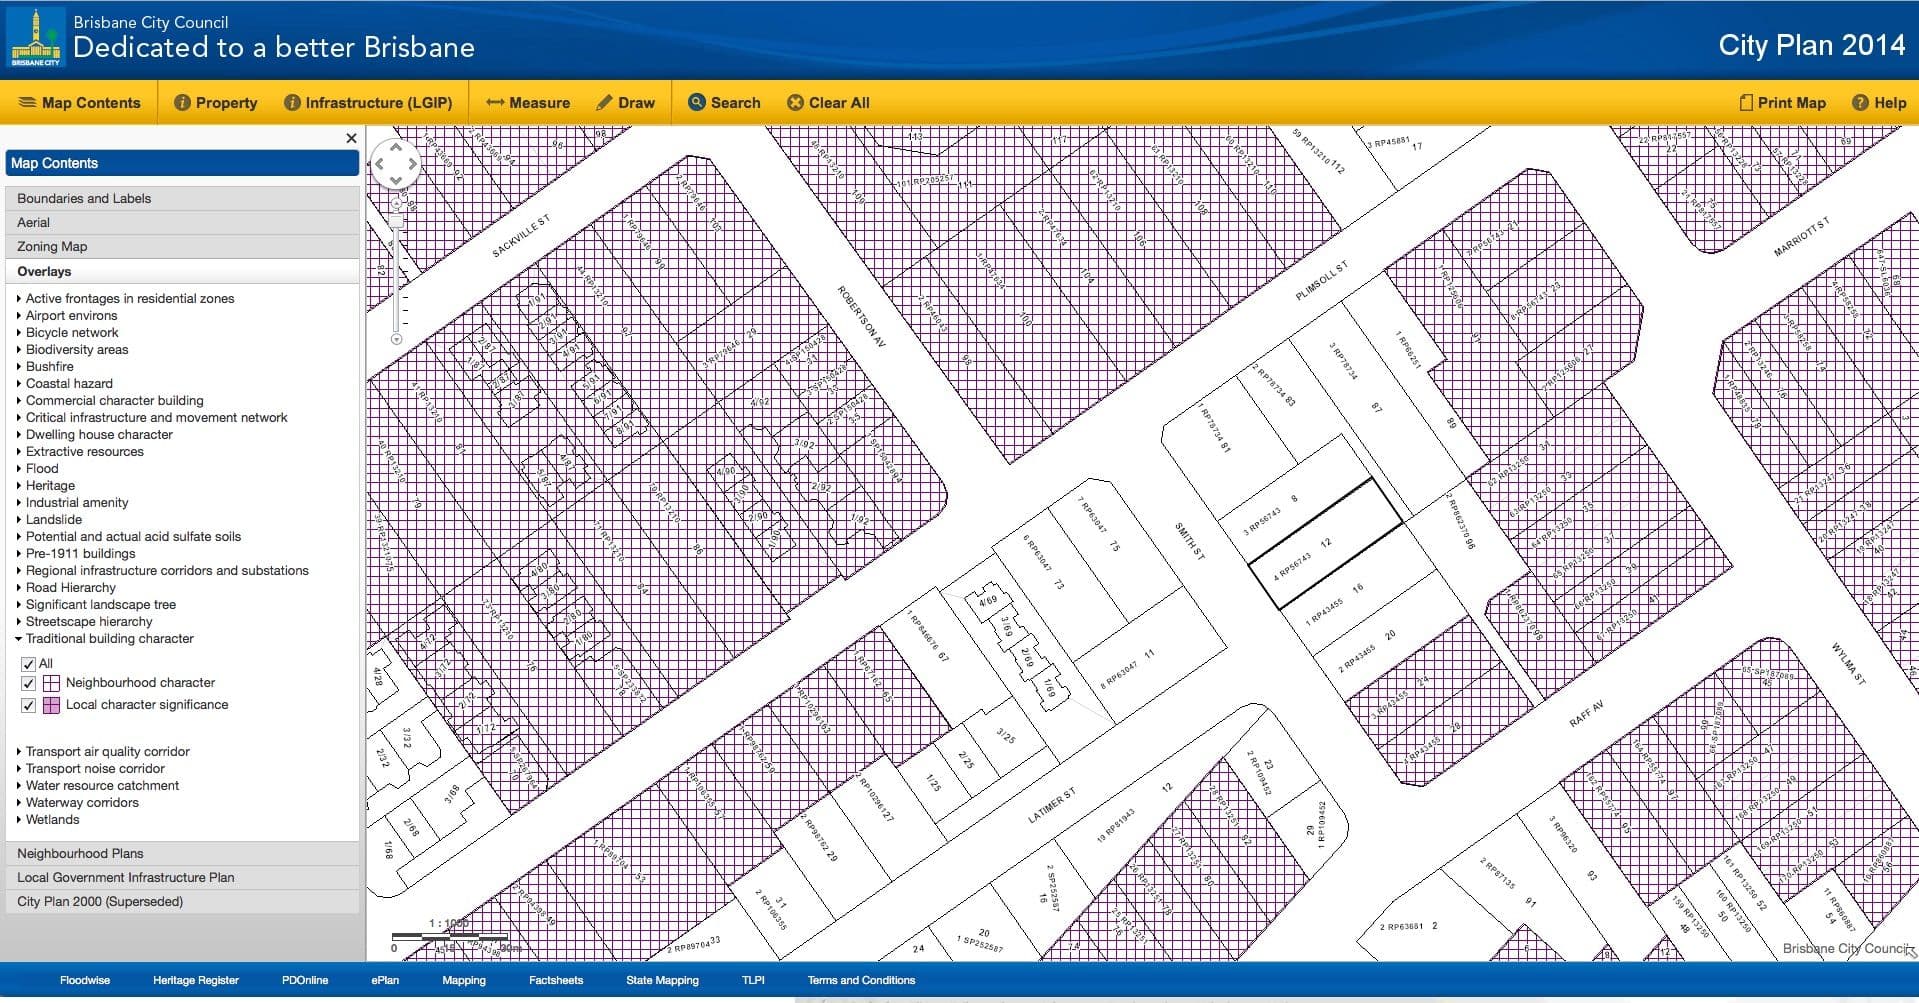The image size is (1919, 1003).
Task: Open the Floodwise link
Action: pos(85,980)
